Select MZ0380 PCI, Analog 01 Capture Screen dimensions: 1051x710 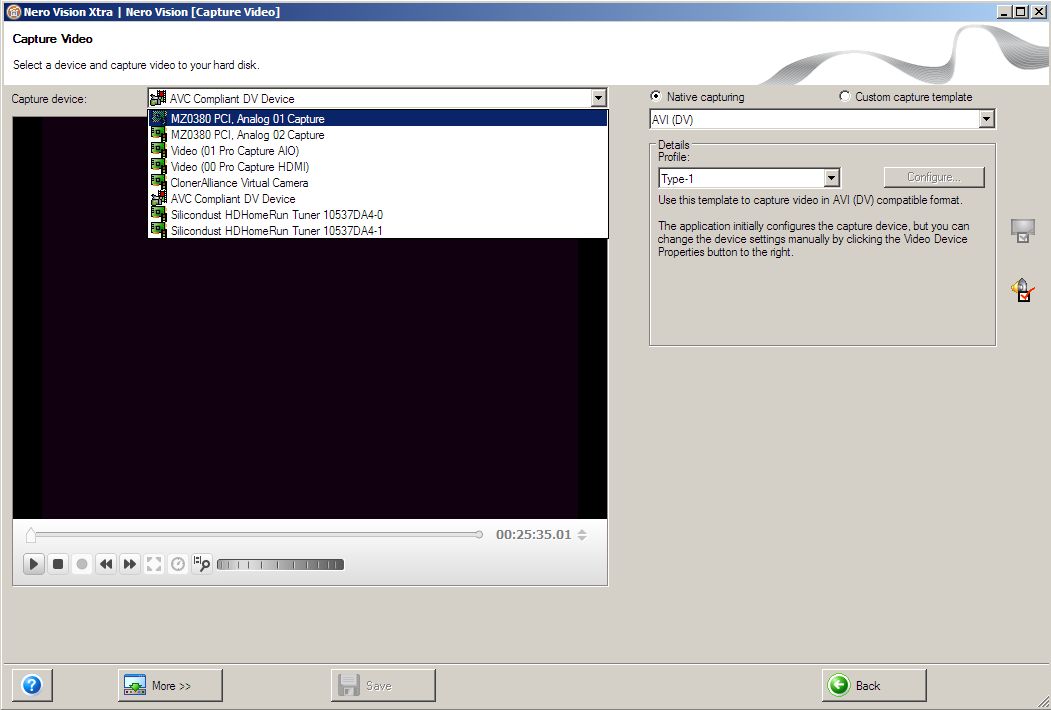coord(378,119)
